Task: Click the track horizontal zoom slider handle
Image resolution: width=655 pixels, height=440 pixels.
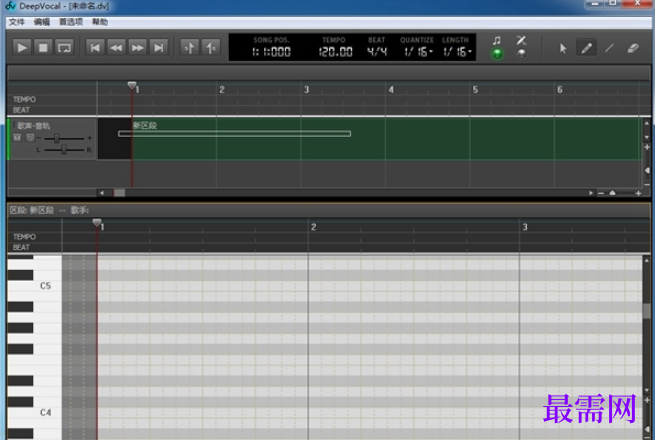Action: tap(612, 193)
